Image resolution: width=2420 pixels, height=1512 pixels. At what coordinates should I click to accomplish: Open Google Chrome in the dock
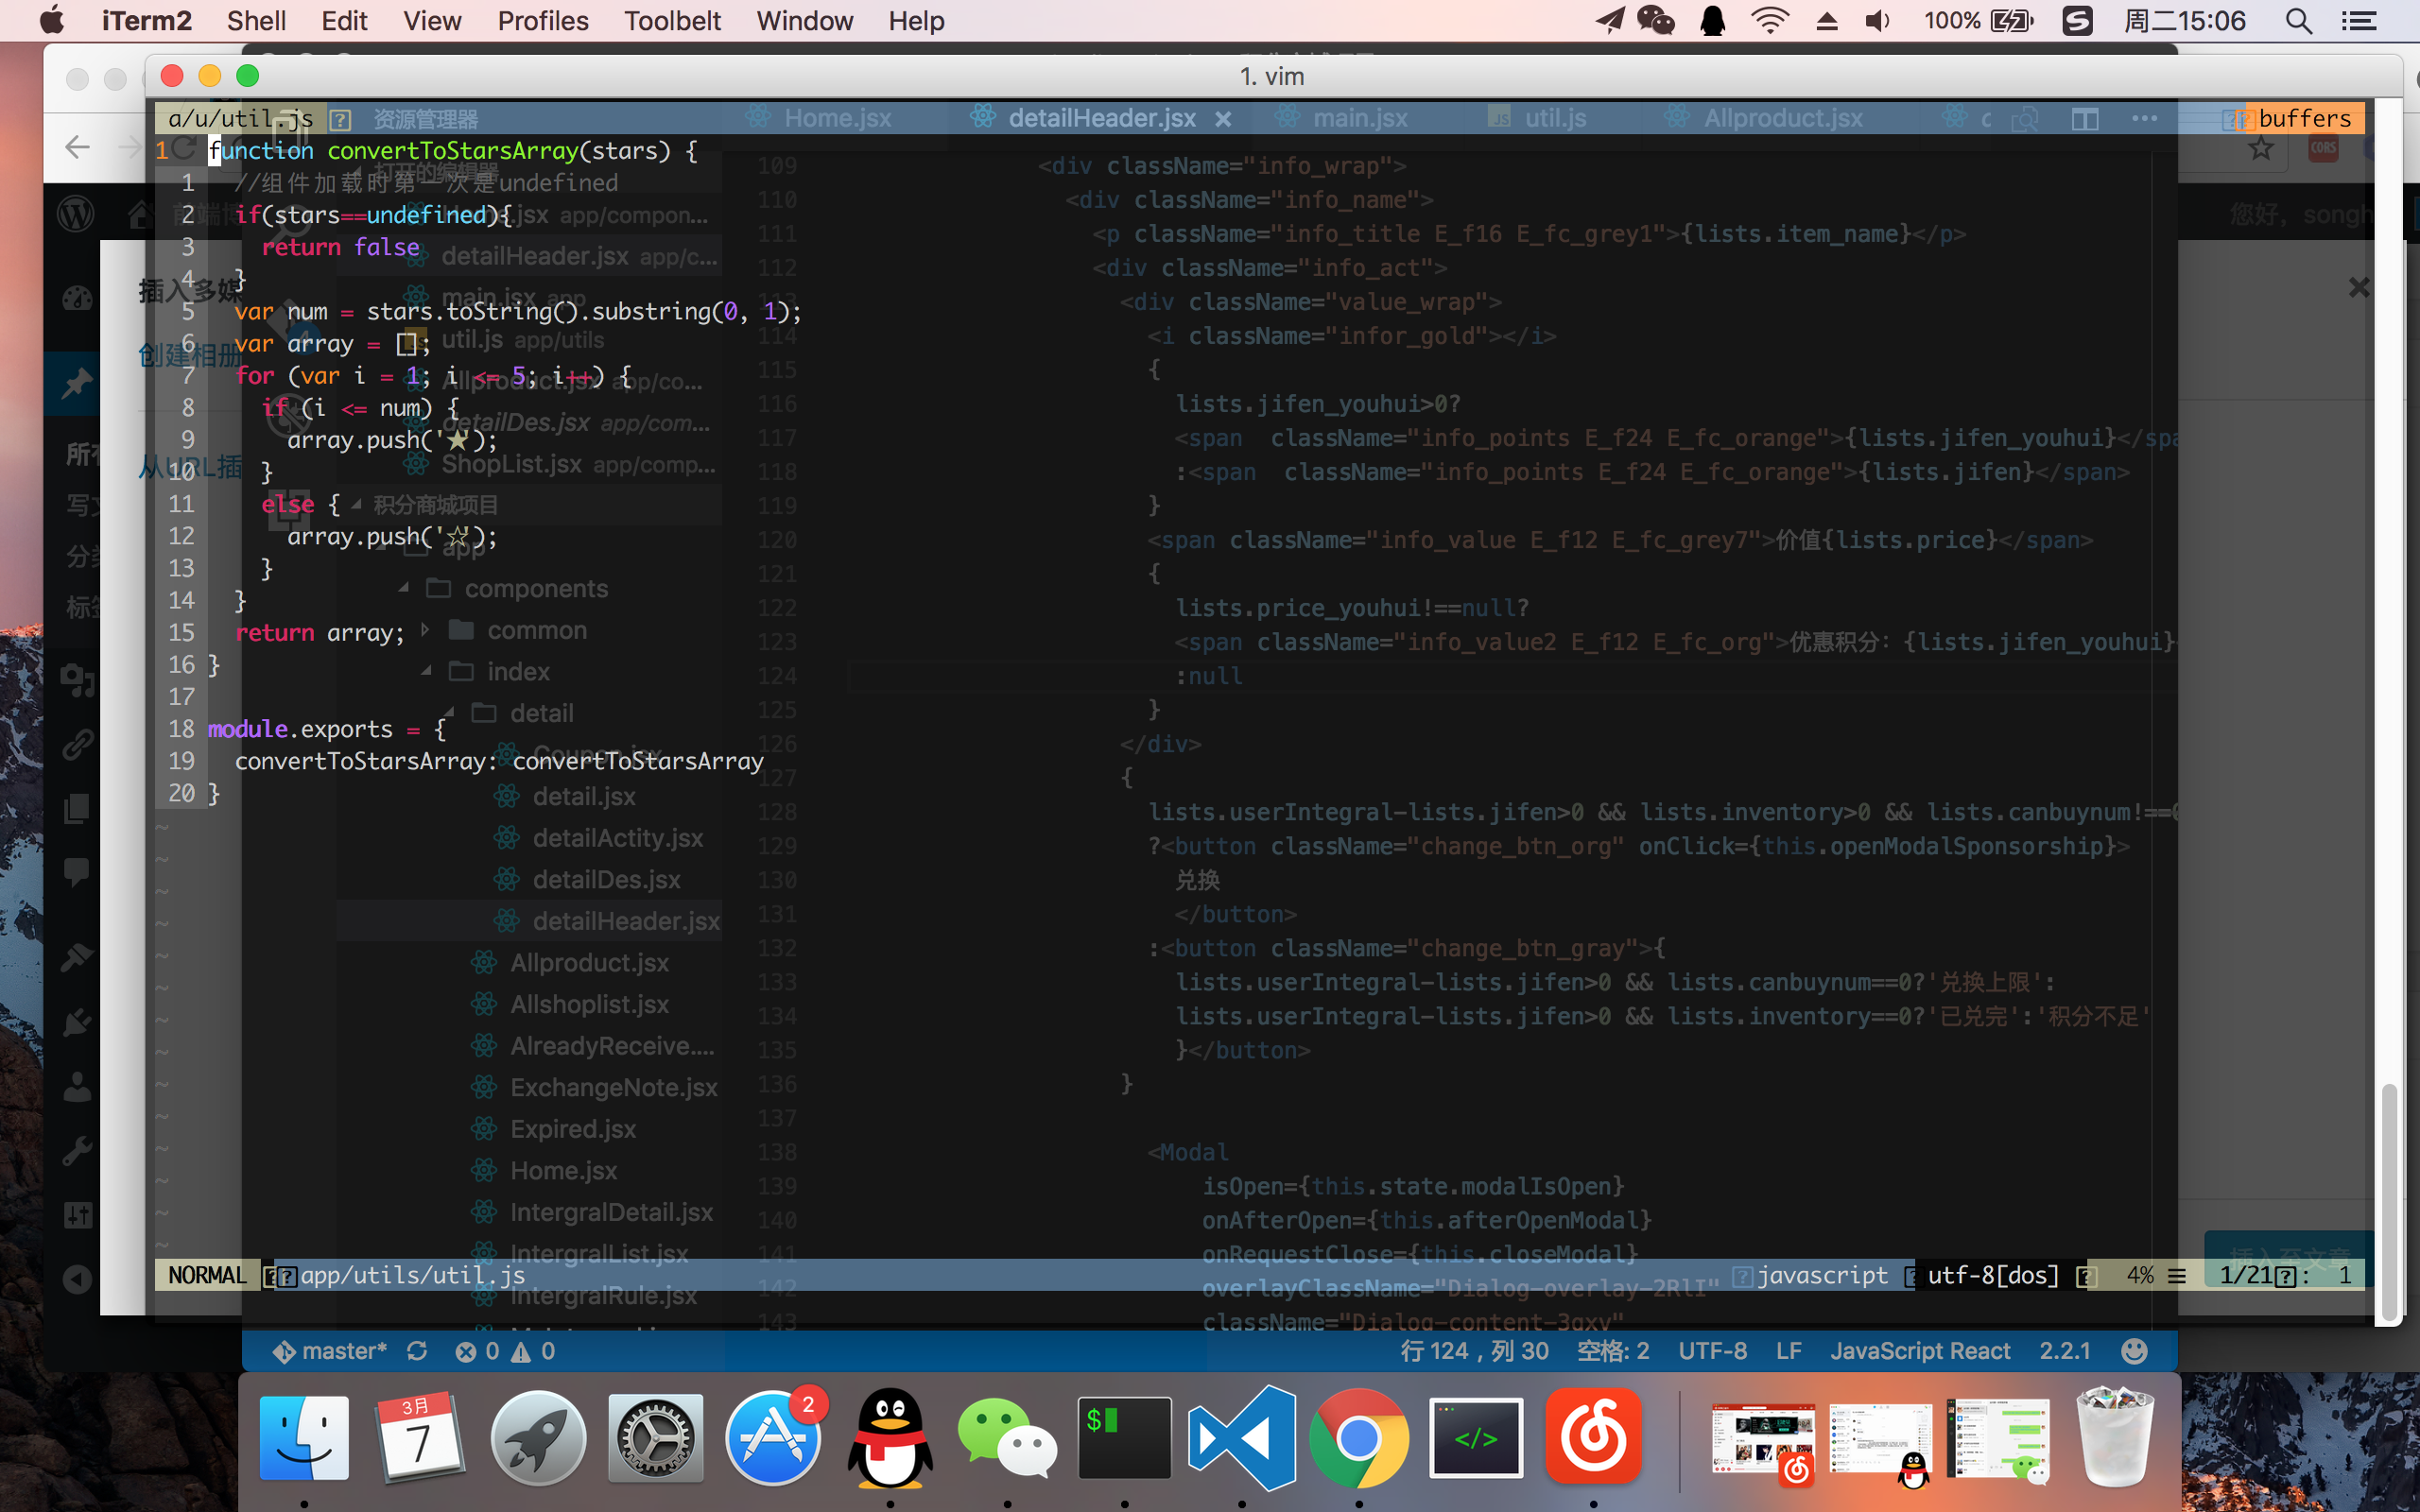pos(1358,1438)
